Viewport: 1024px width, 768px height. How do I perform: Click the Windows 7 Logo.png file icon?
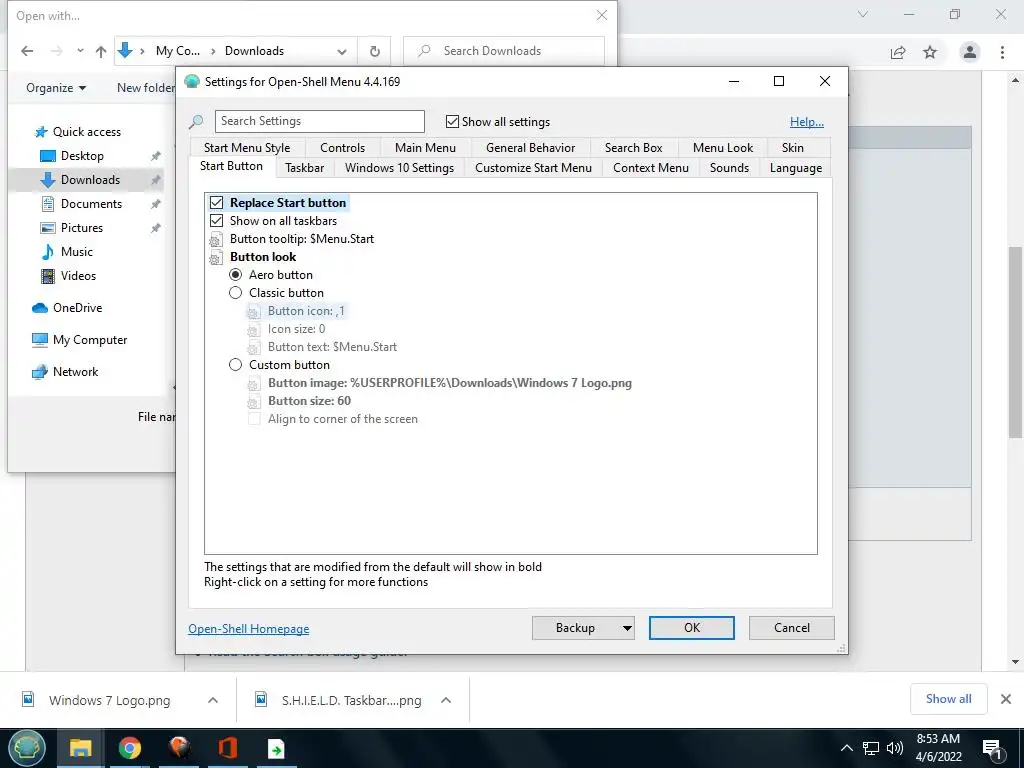click(x=28, y=699)
